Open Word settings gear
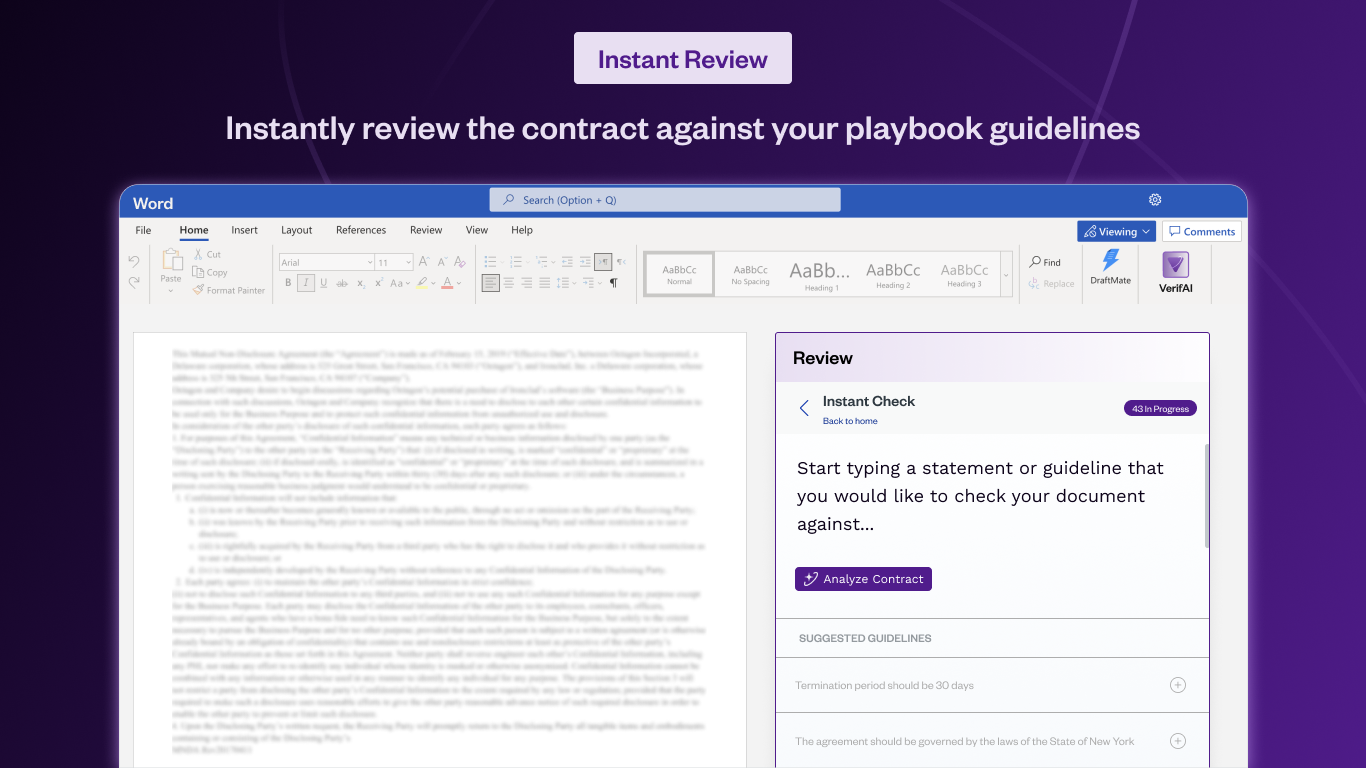Screen dimensions: 1366x768 [x=1155, y=200]
